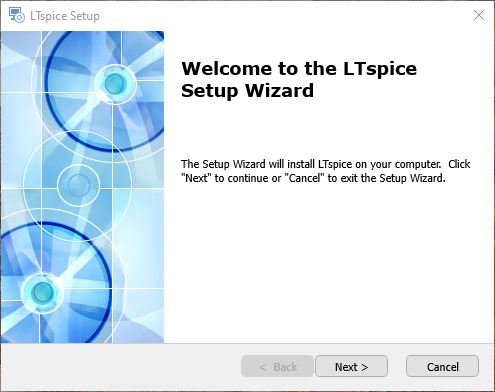Click the LTspice Setup installer icon in title bar
The width and height of the screenshot is (495, 392).
pos(16,15)
